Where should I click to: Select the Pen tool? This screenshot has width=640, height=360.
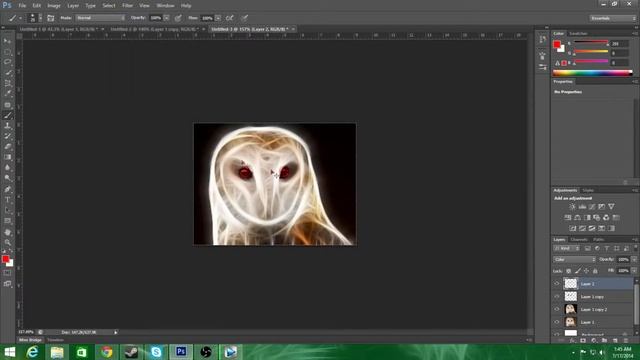pyautogui.click(x=7, y=189)
